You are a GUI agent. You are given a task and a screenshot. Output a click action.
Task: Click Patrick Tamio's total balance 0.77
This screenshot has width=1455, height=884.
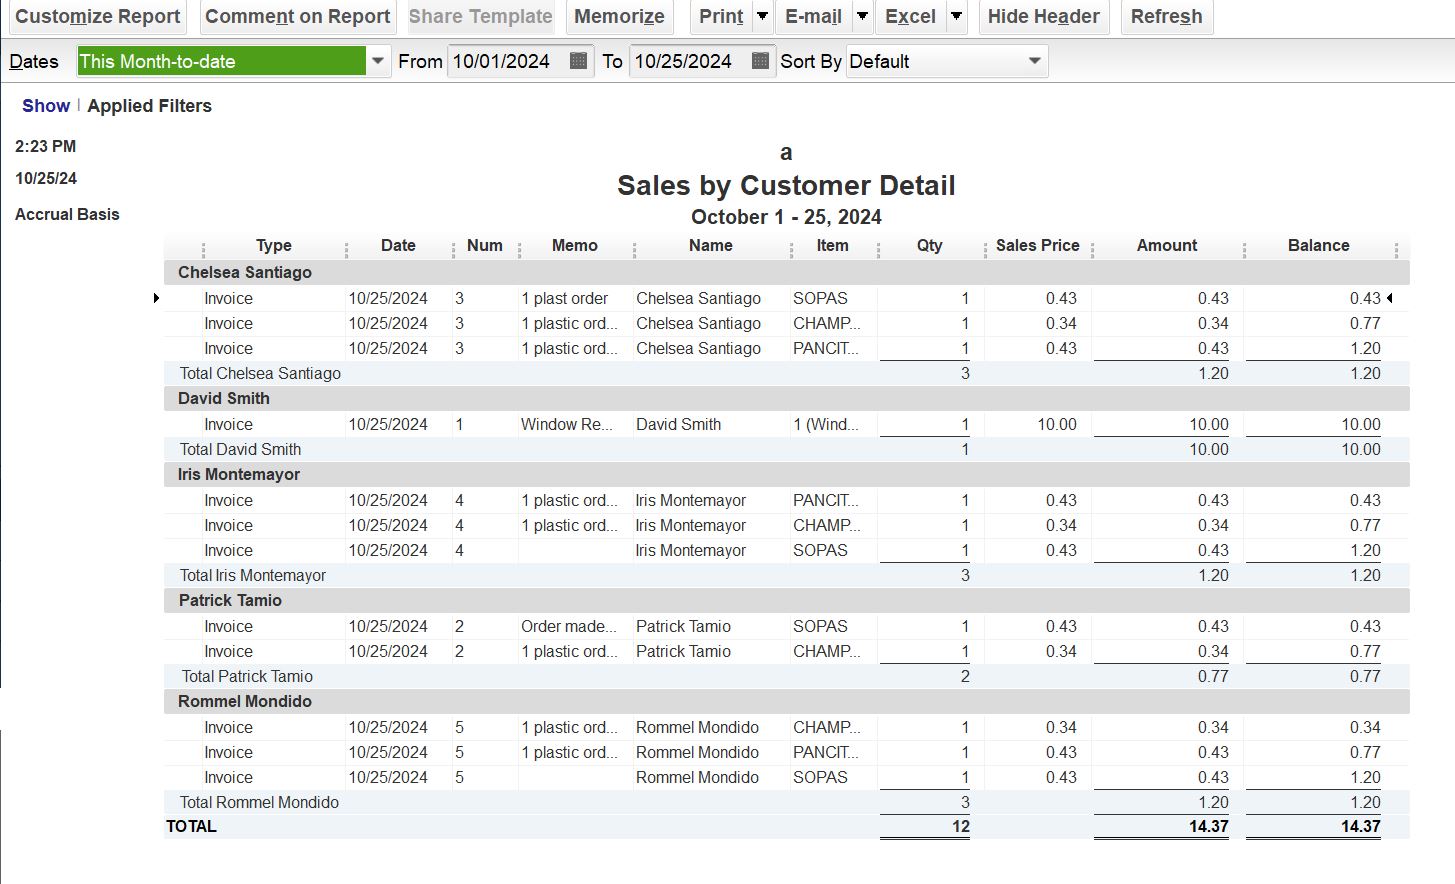click(1365, 677)
